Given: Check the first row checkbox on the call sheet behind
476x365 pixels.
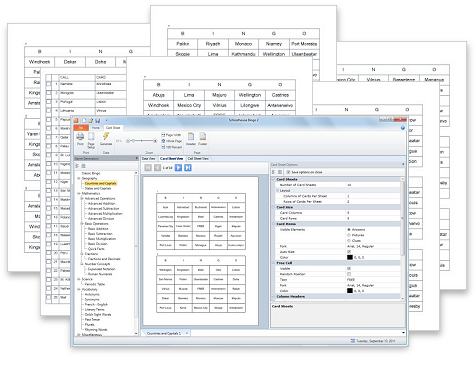Looking at the screenshot, I should [x=49, y=84].
